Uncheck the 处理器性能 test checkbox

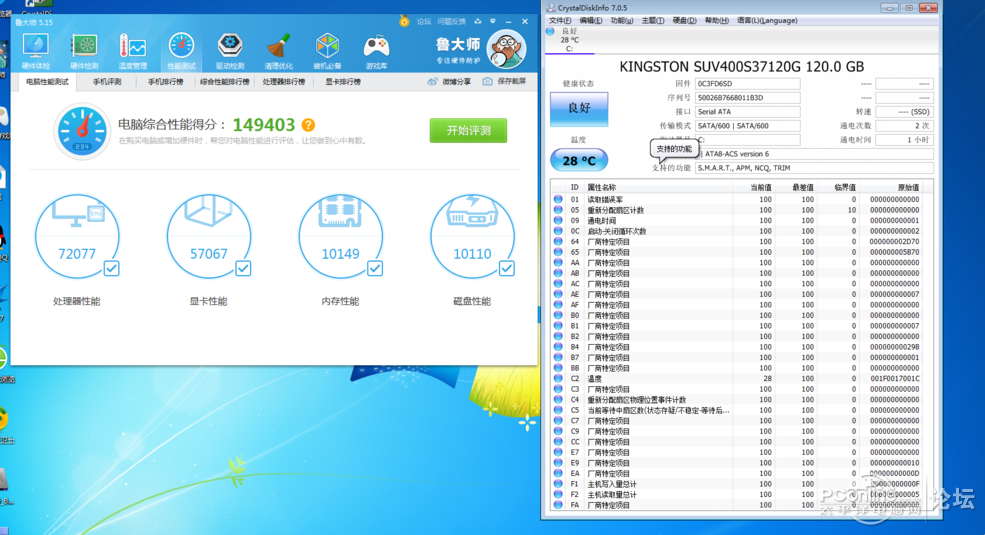click(x=111, y=269)
